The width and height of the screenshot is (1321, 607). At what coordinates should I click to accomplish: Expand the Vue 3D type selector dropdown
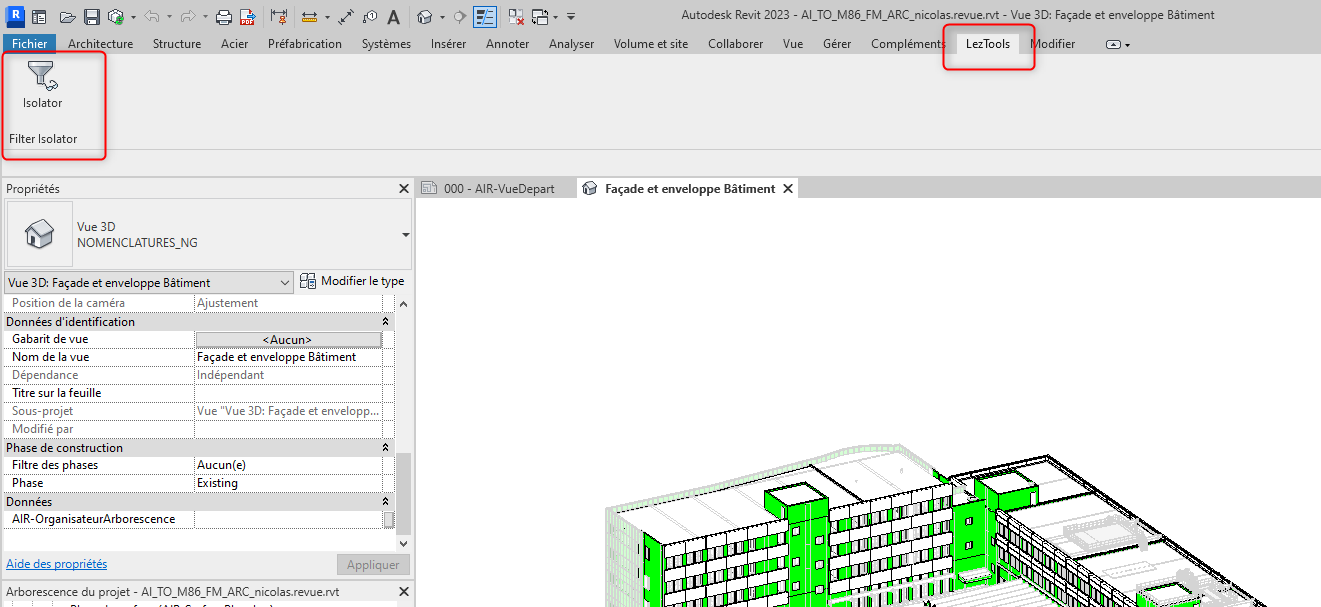coord(405,235)
